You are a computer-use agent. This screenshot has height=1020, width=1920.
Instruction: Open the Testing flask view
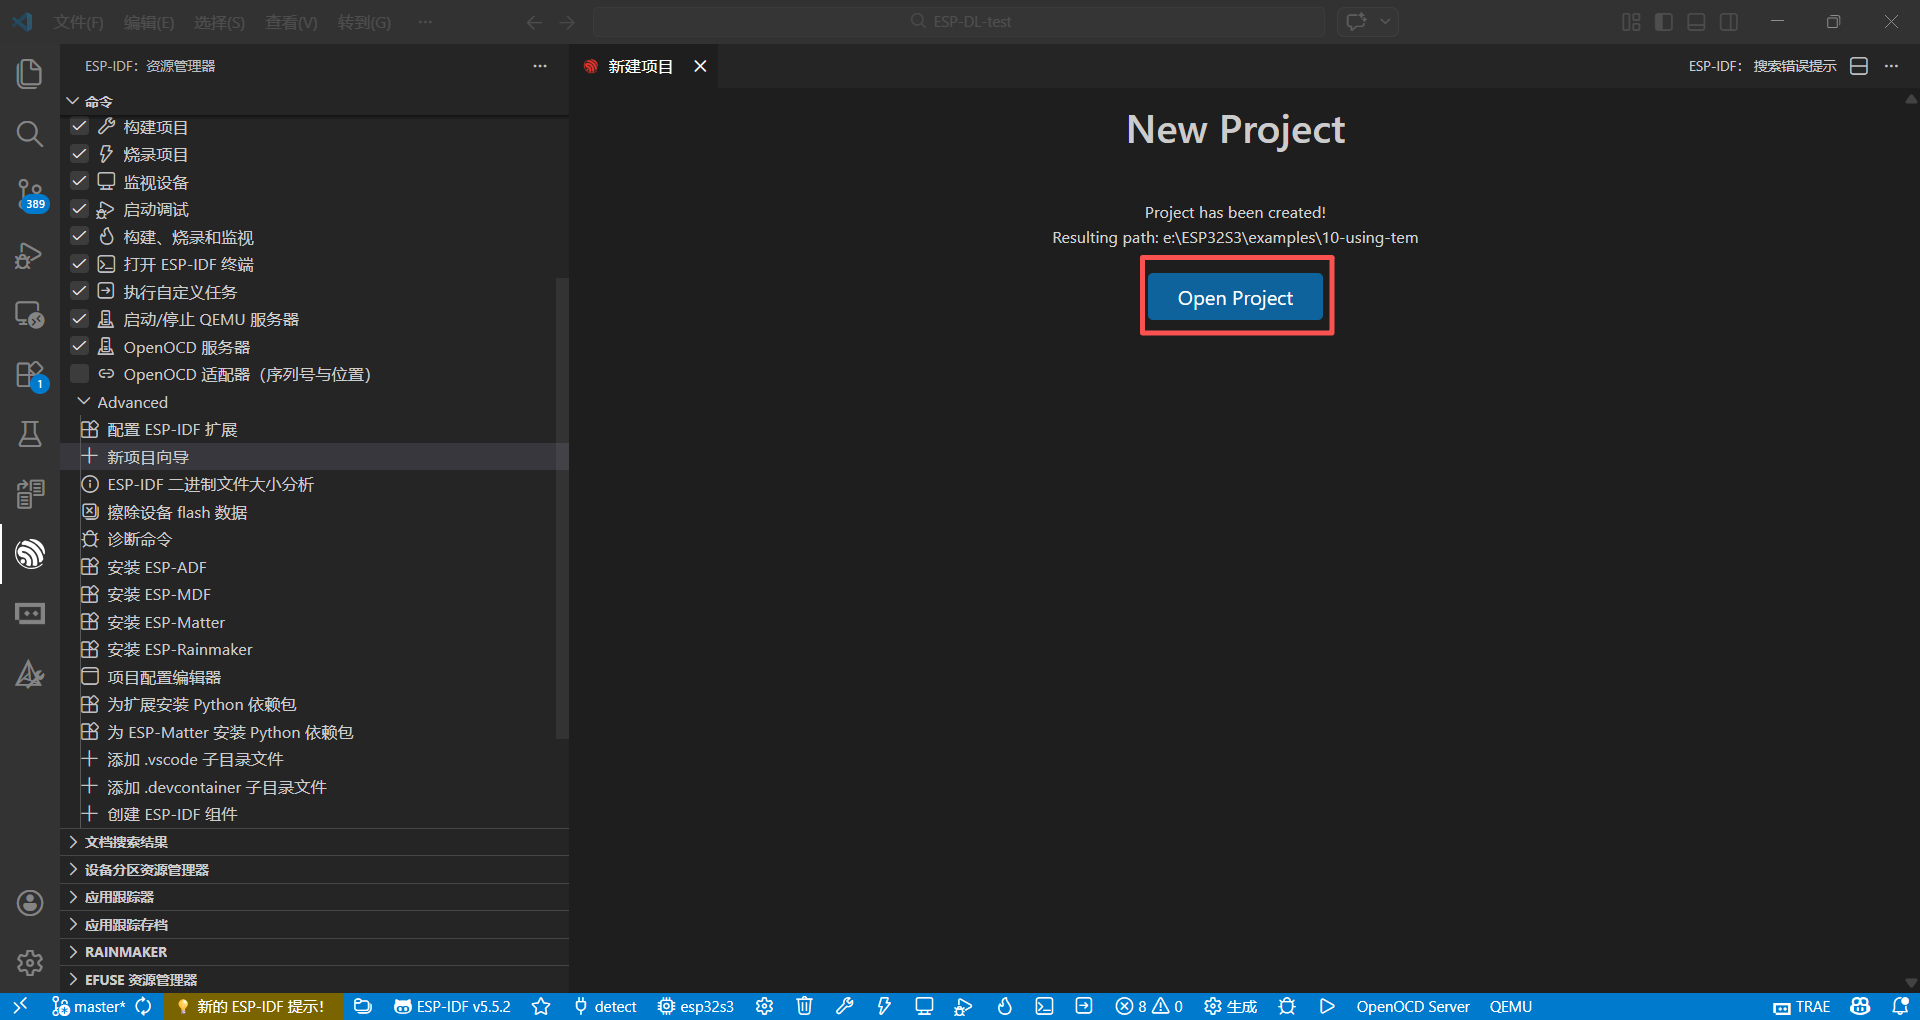tap(30, 434)
